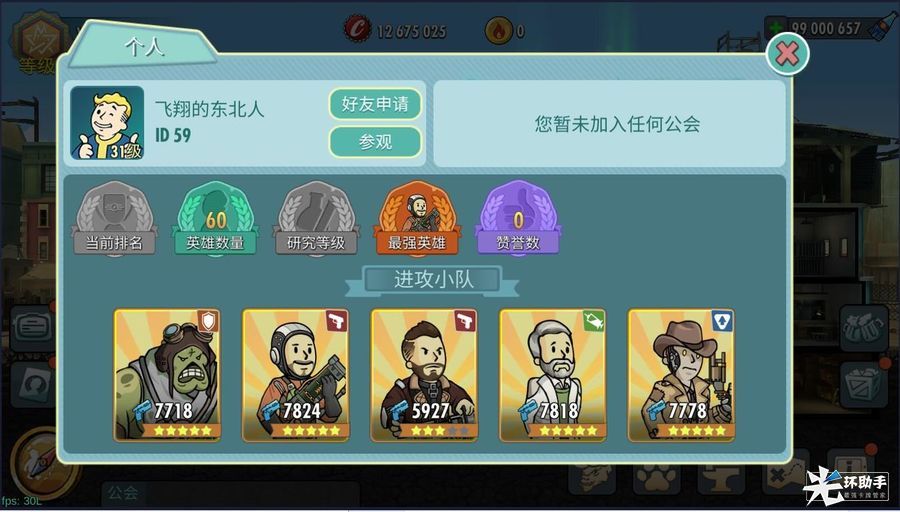Select the bearded hero card 5927
The width and height of the screenshot is (900, 512).
(424, 375)
